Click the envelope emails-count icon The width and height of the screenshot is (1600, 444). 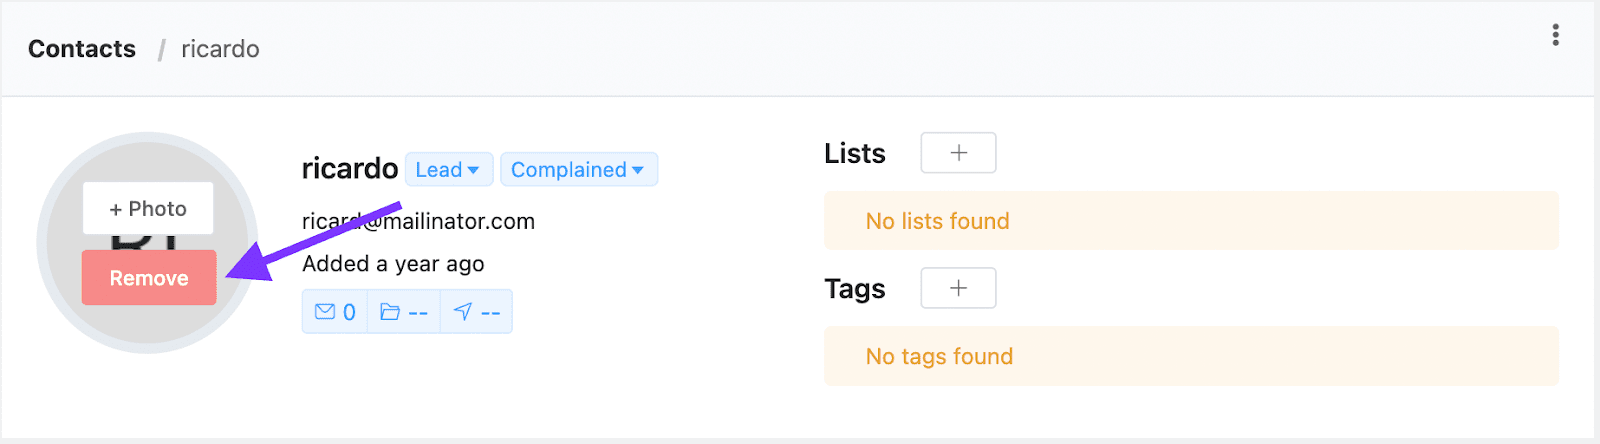325,312
